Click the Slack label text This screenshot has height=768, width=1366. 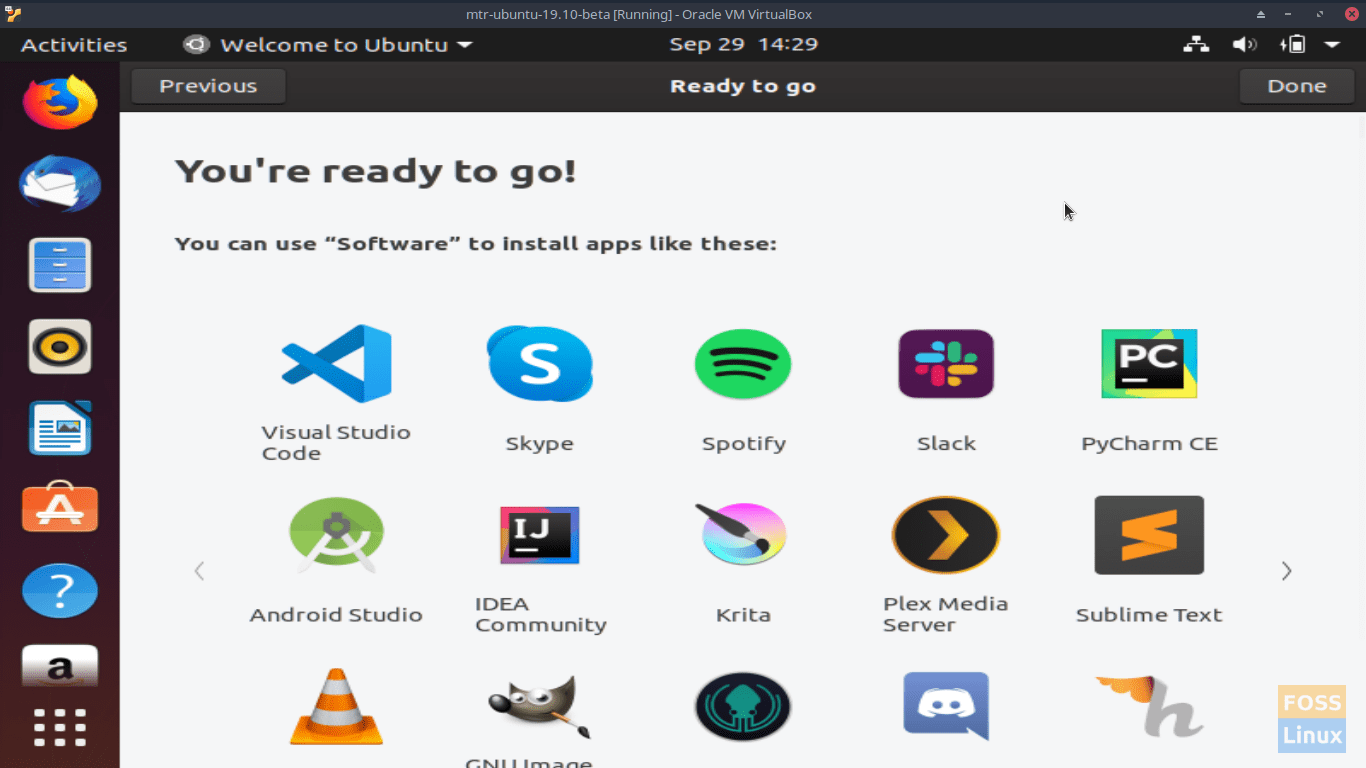[x=946, y=444]
